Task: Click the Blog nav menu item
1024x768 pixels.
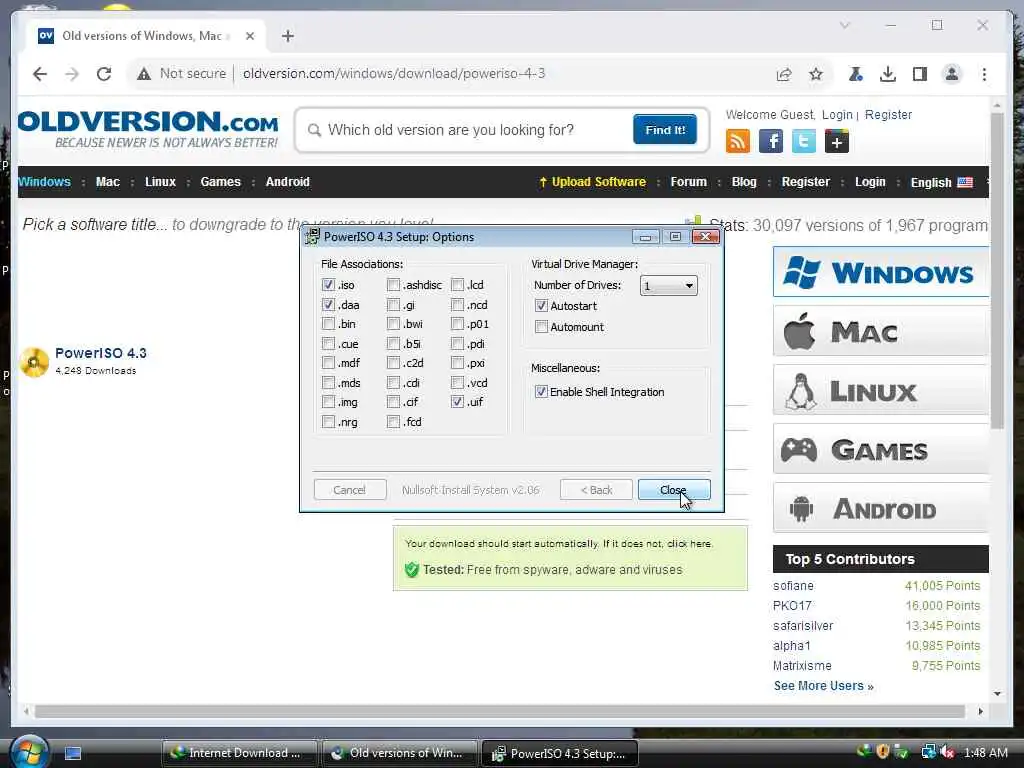Action: click(744, 182)
